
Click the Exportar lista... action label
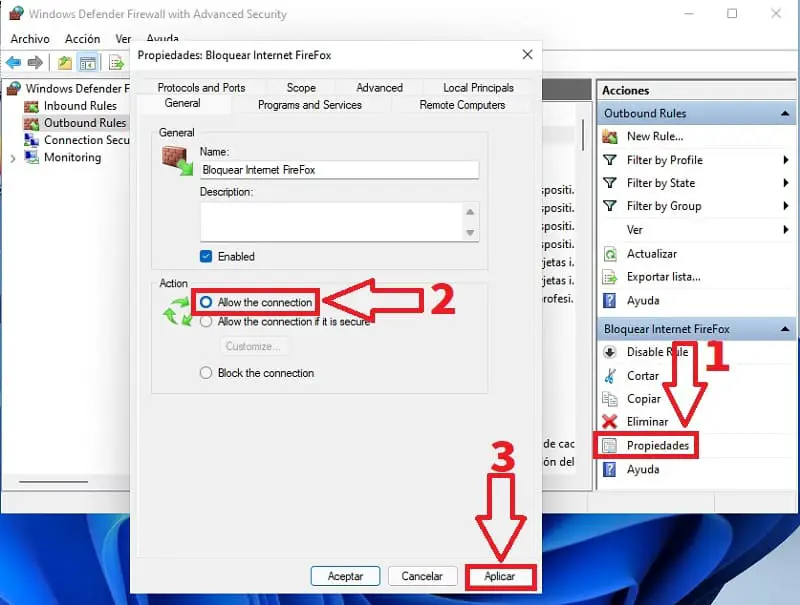pyautogui.click(x=663, y=277)
